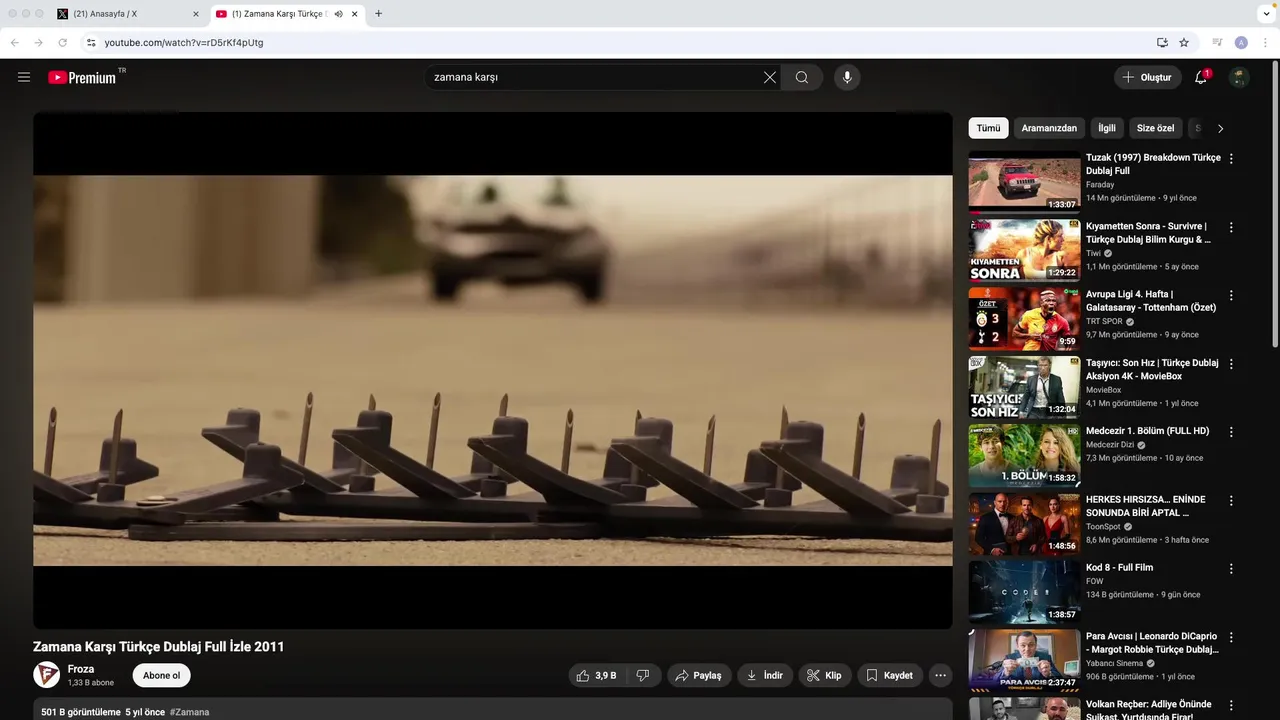
Task: Subscribe with Abone ol button
Action: click(161, 675)
